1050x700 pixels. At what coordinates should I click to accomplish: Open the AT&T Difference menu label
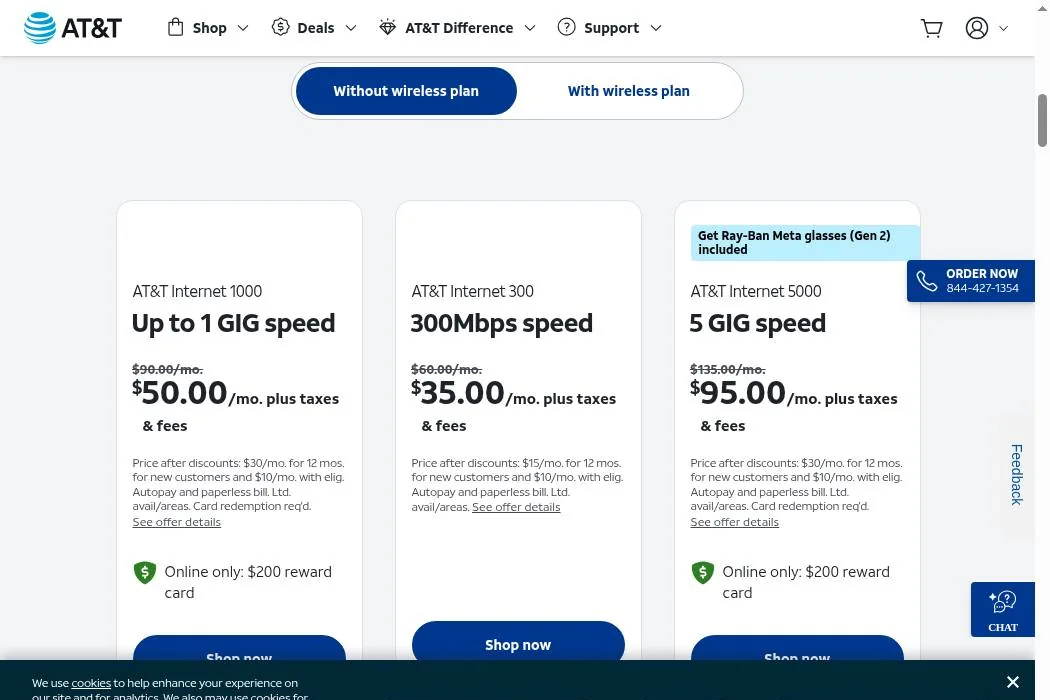point(459,28)
